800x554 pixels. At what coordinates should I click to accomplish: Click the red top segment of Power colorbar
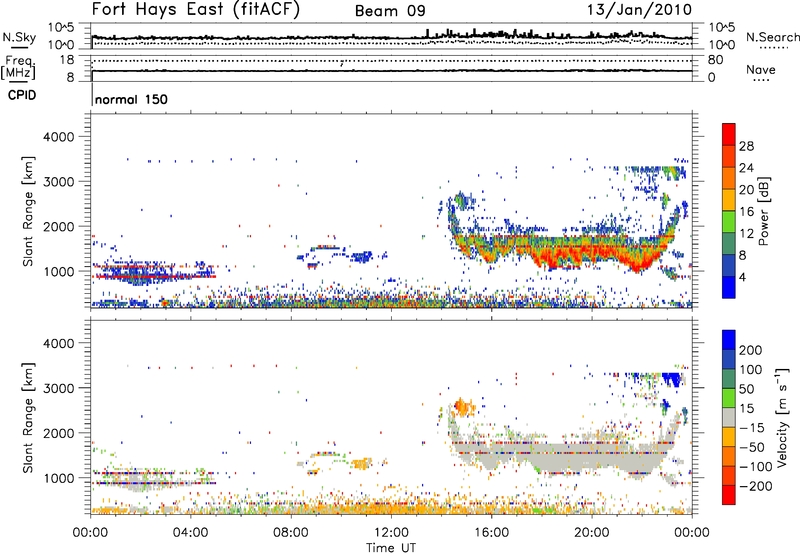point(729,134)
